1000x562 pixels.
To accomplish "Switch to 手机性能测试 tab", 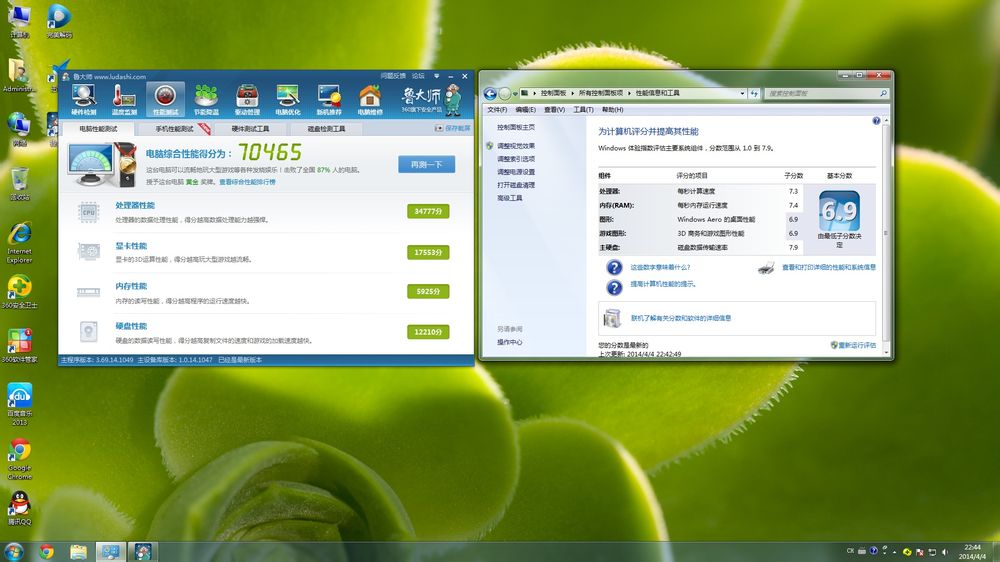I will point(175,129).
